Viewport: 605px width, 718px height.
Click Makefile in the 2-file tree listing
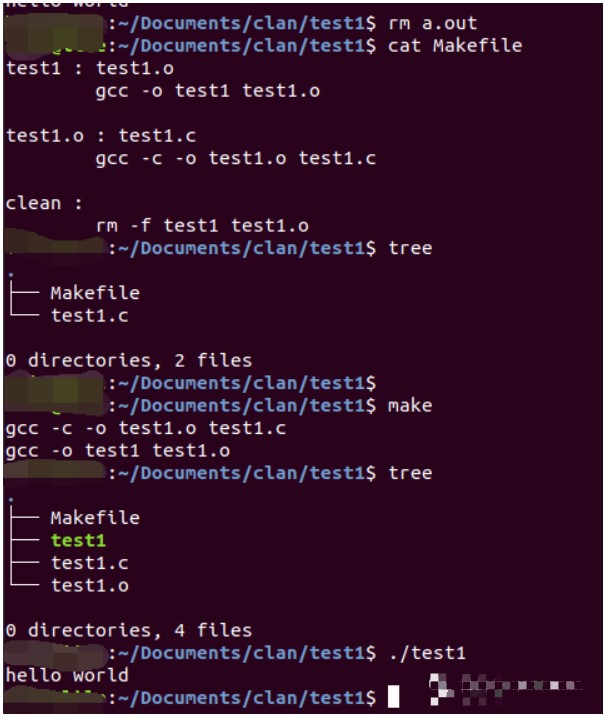[x=95, y=293]
